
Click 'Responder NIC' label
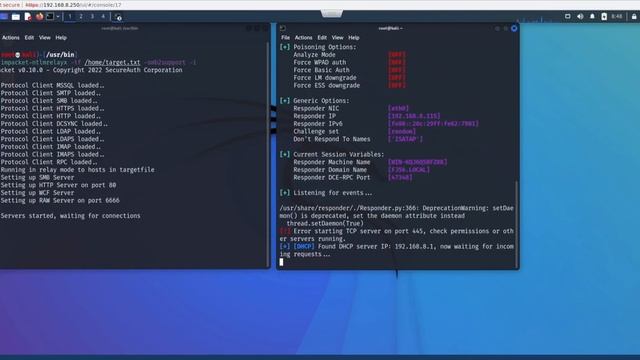coord(316,109)
